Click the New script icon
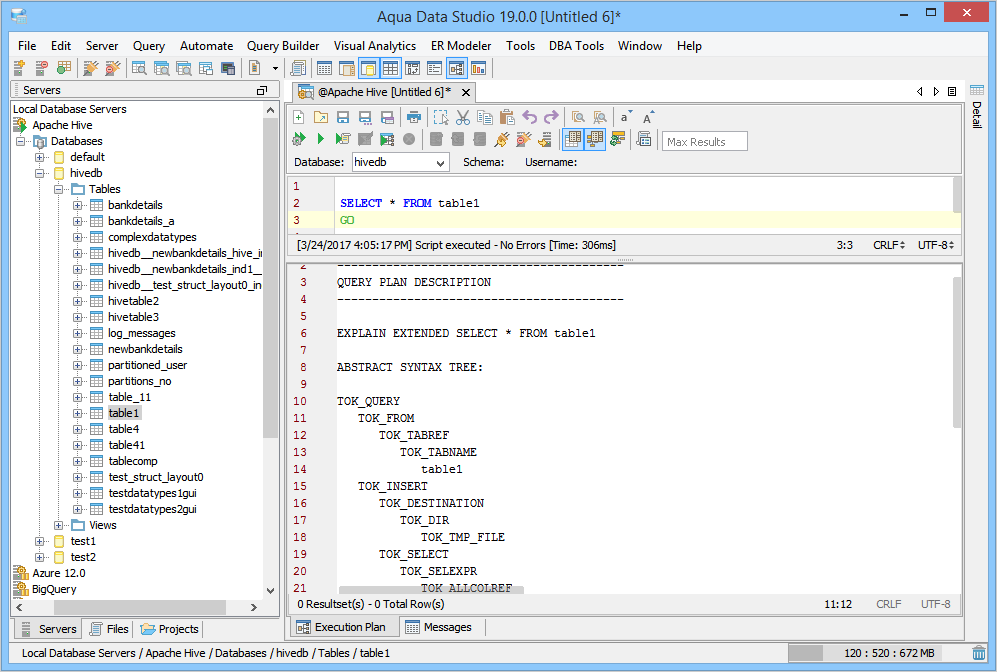Image resolution: width=997 pixels, height=672 pixels. pyautogui.click(x=299, y=117)
